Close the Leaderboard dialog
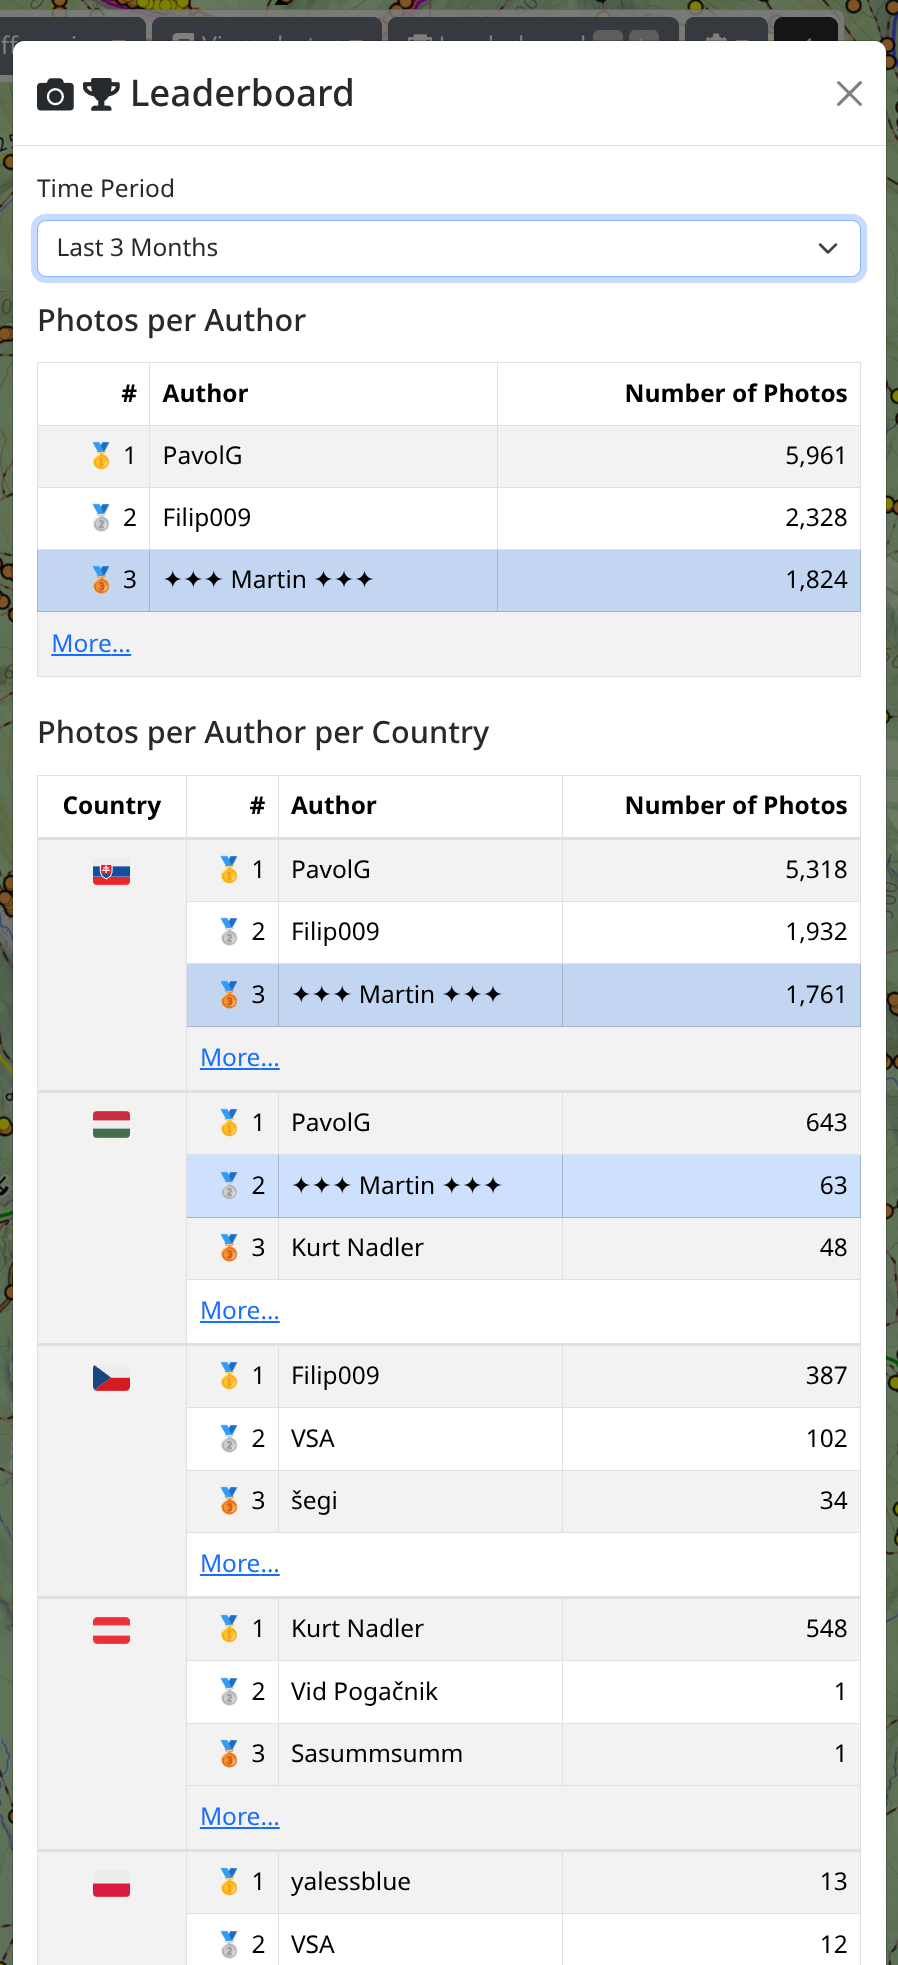Viewport: 898px width, 1965px height. point(849,94)
